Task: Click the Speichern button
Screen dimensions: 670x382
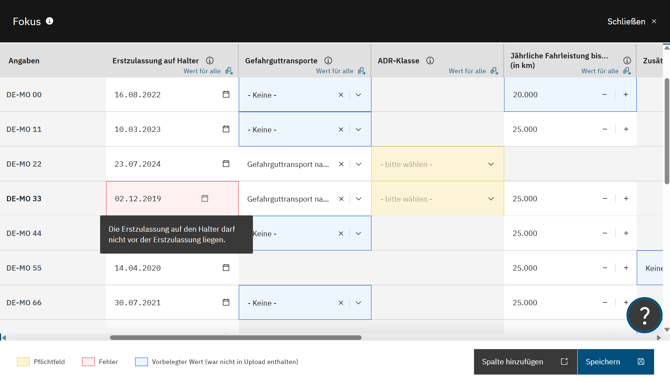Action: 615,361
